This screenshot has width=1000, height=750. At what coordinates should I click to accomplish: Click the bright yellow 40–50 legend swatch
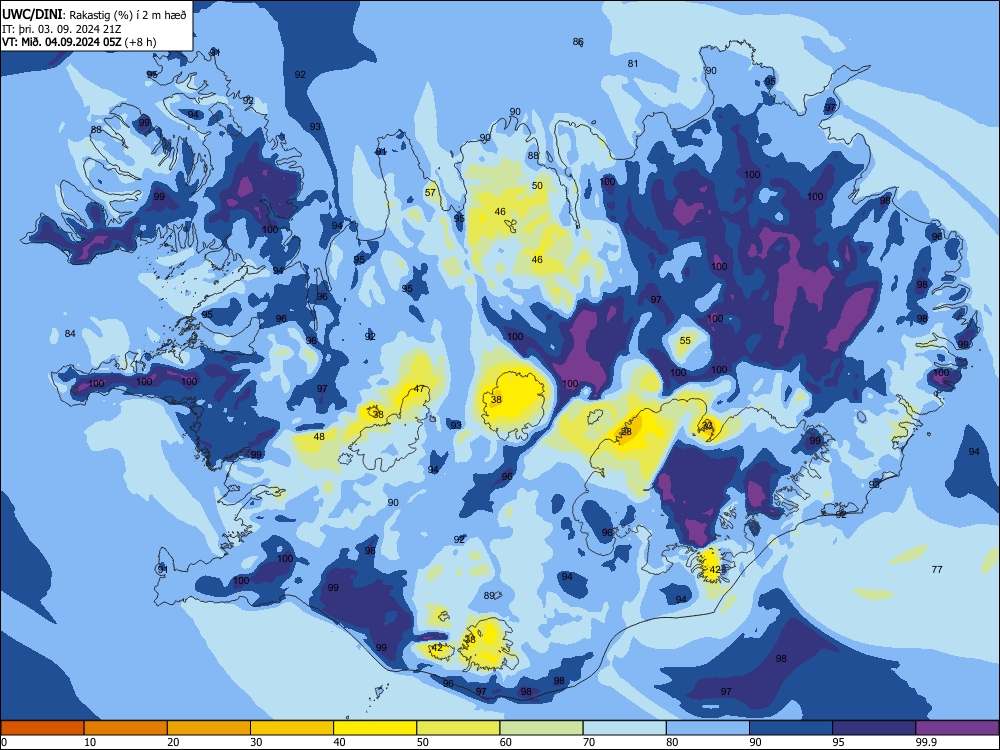coord(375,728)
